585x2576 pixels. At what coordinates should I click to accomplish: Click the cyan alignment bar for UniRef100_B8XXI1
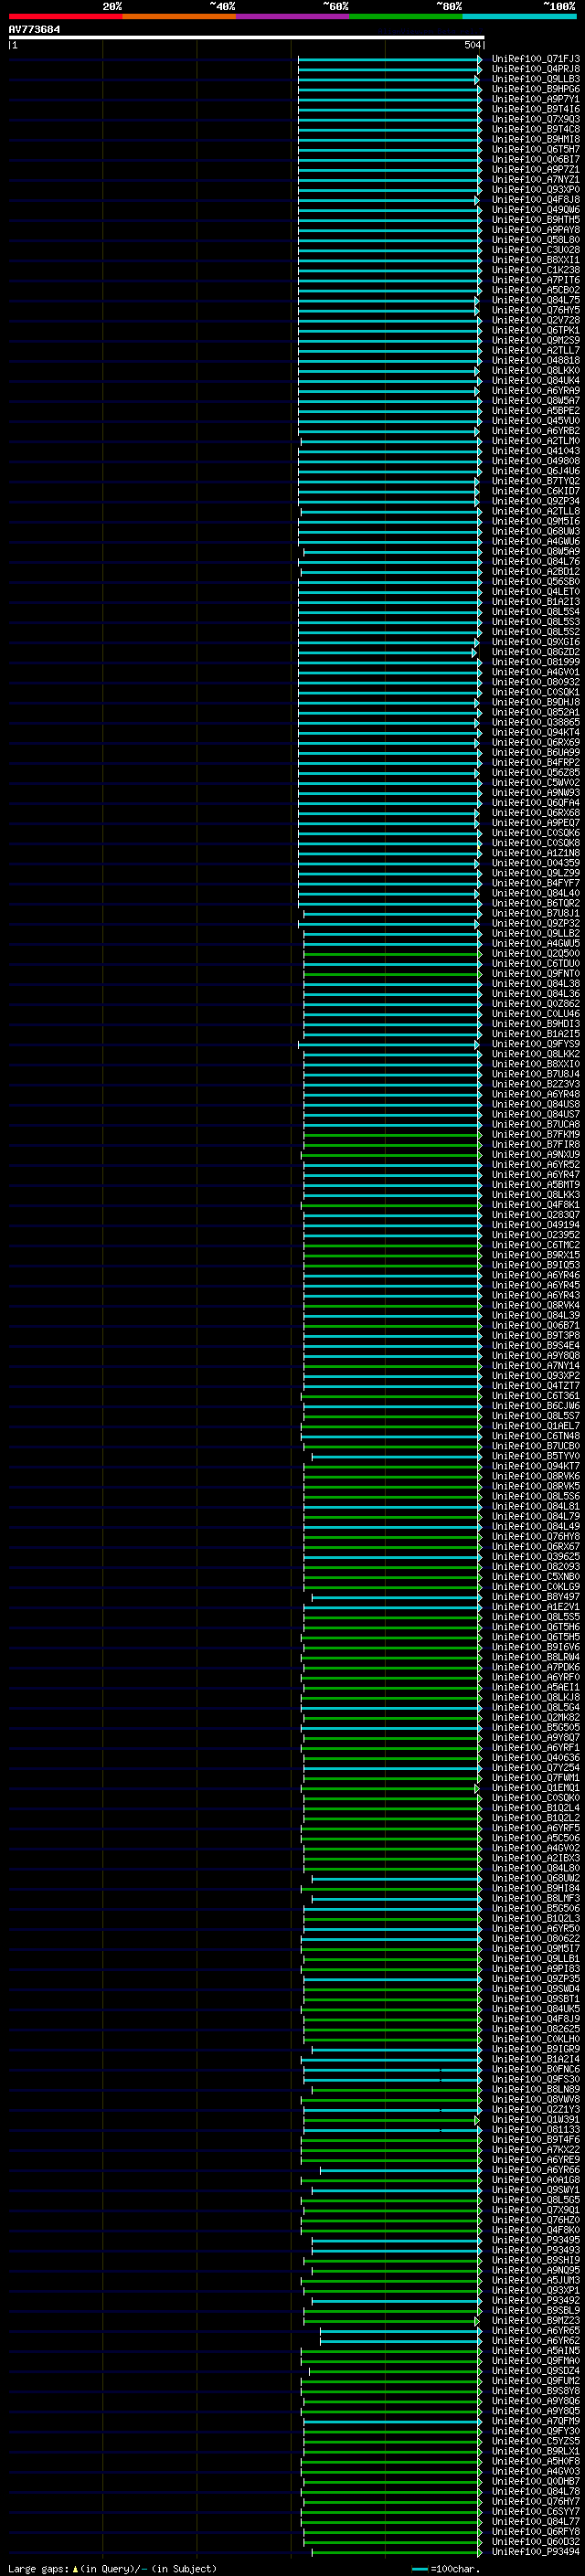click(x=389, y=260)
